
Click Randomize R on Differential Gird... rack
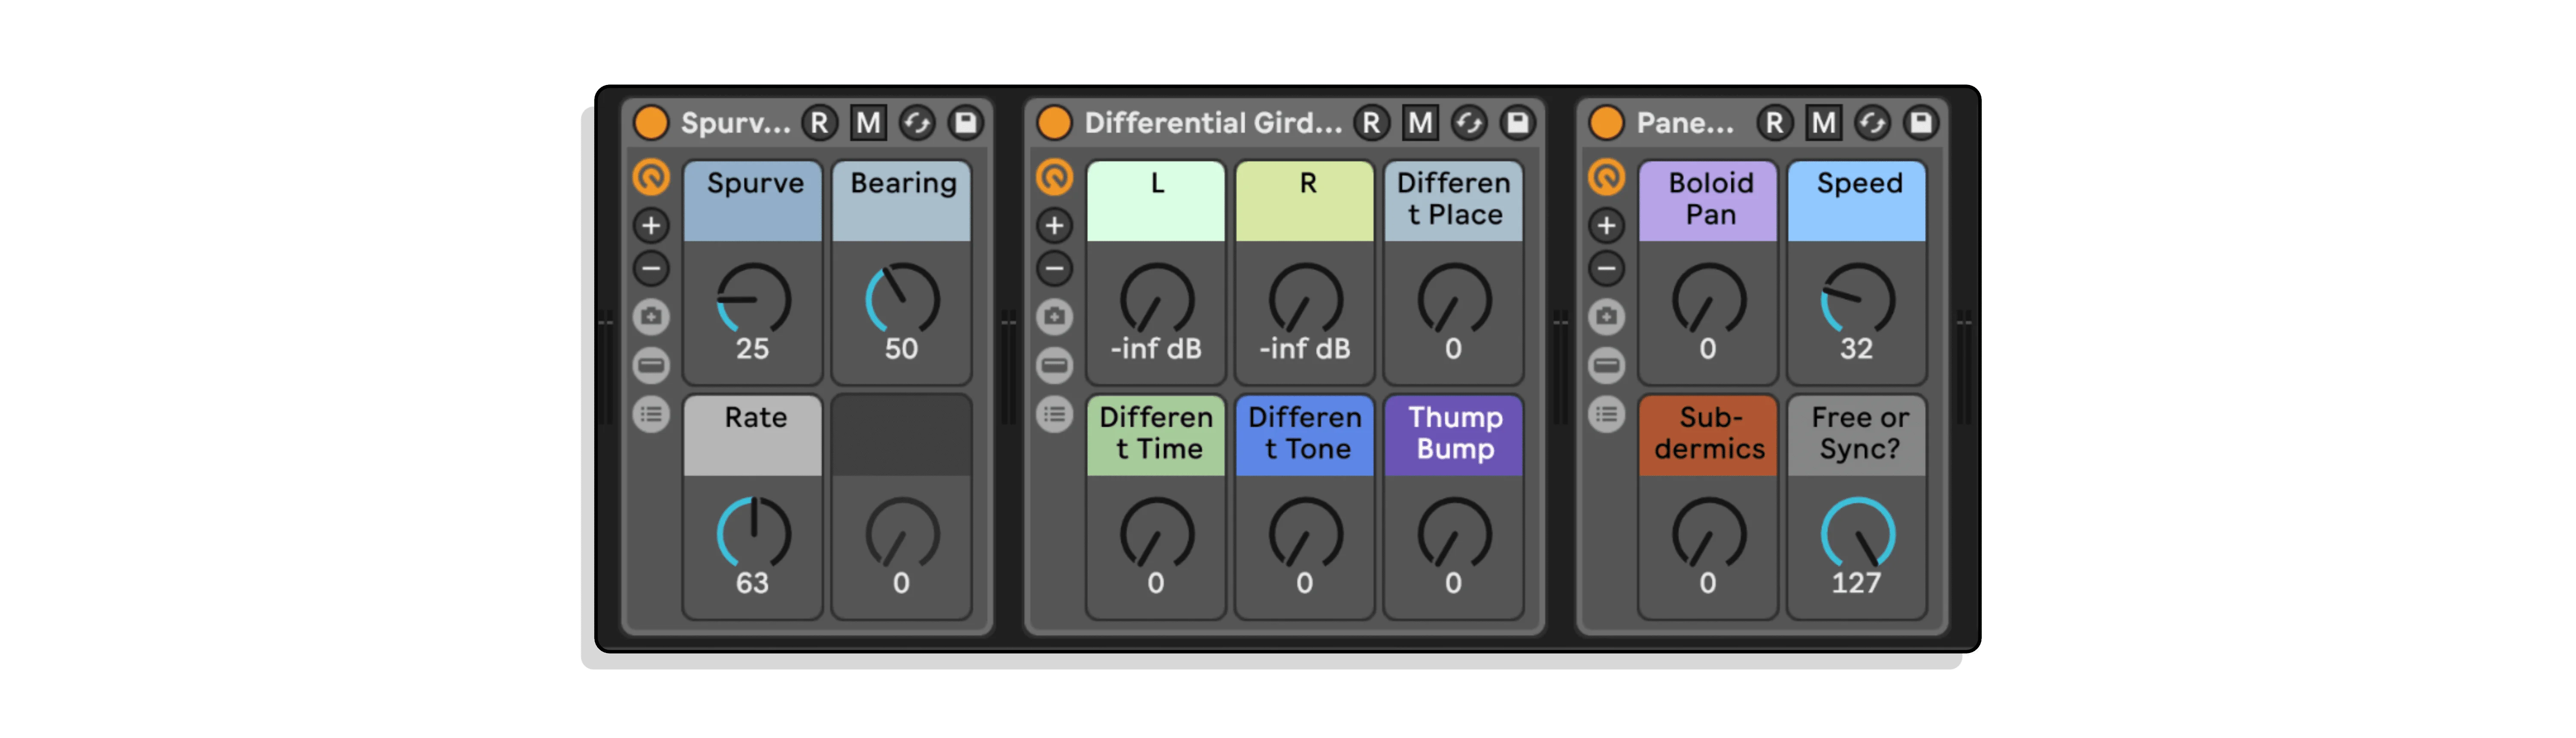1372,123
